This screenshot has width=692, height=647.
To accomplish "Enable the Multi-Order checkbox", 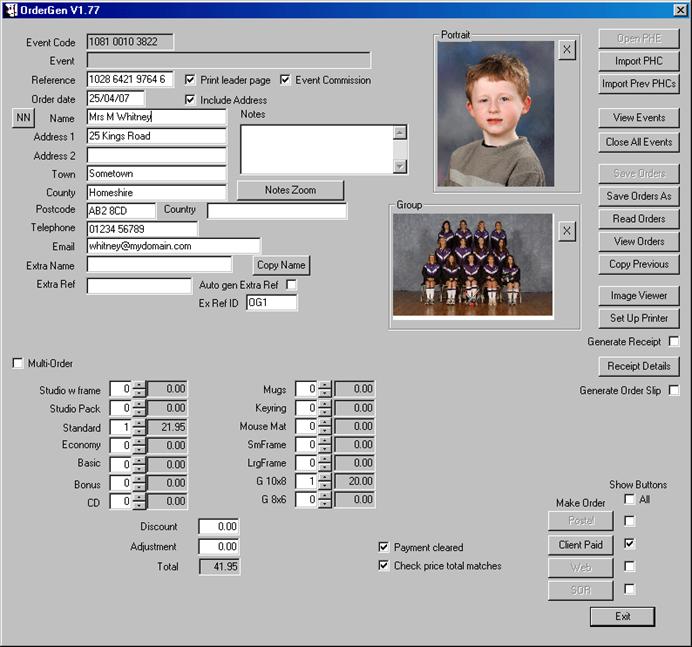I will pos(17,363).
